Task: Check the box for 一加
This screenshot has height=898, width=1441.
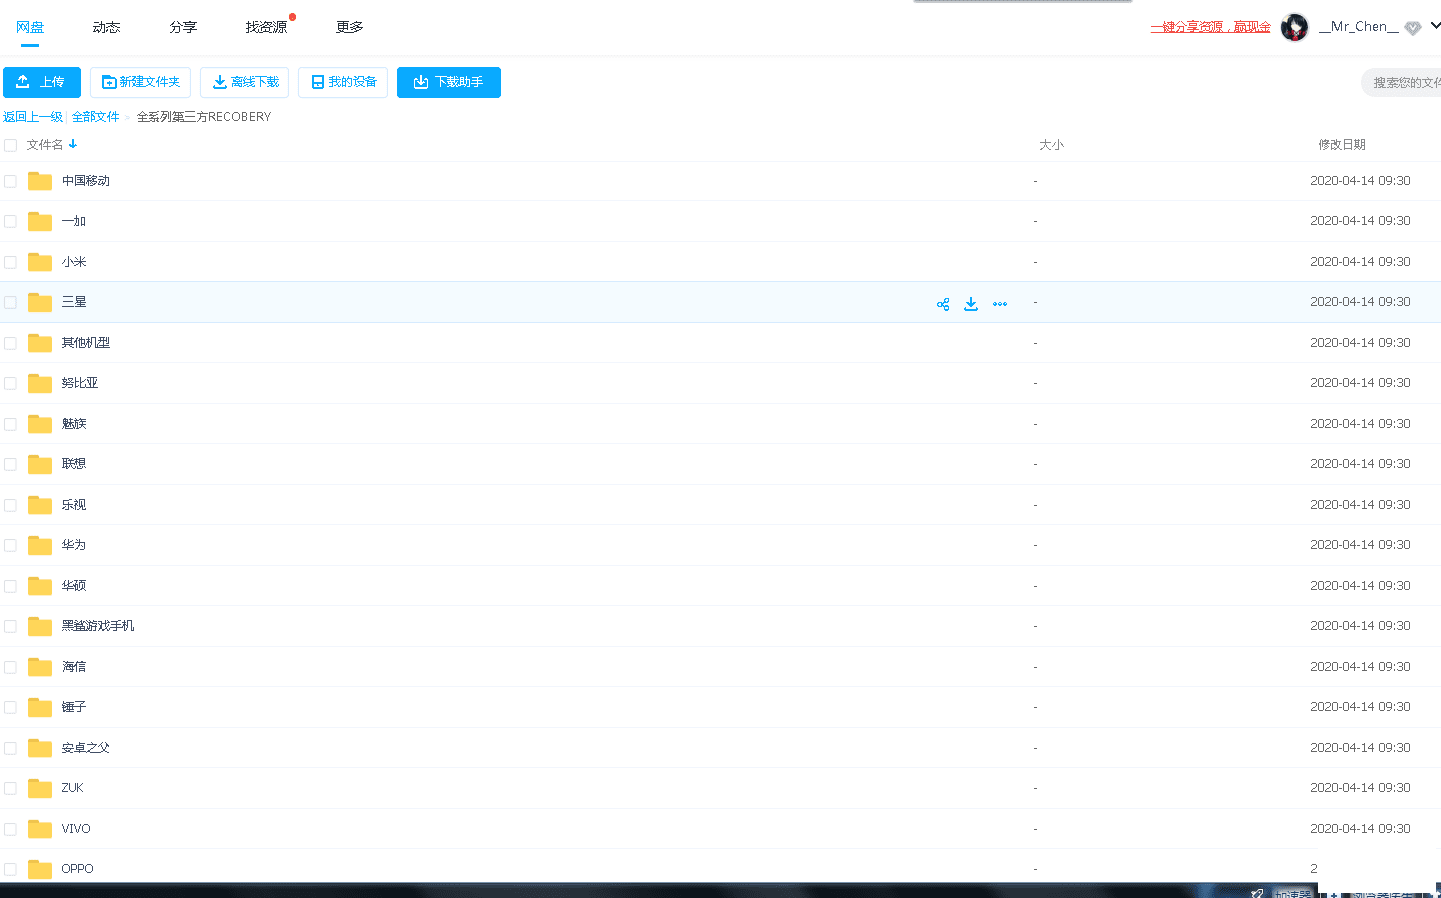Action: point(11,221)
